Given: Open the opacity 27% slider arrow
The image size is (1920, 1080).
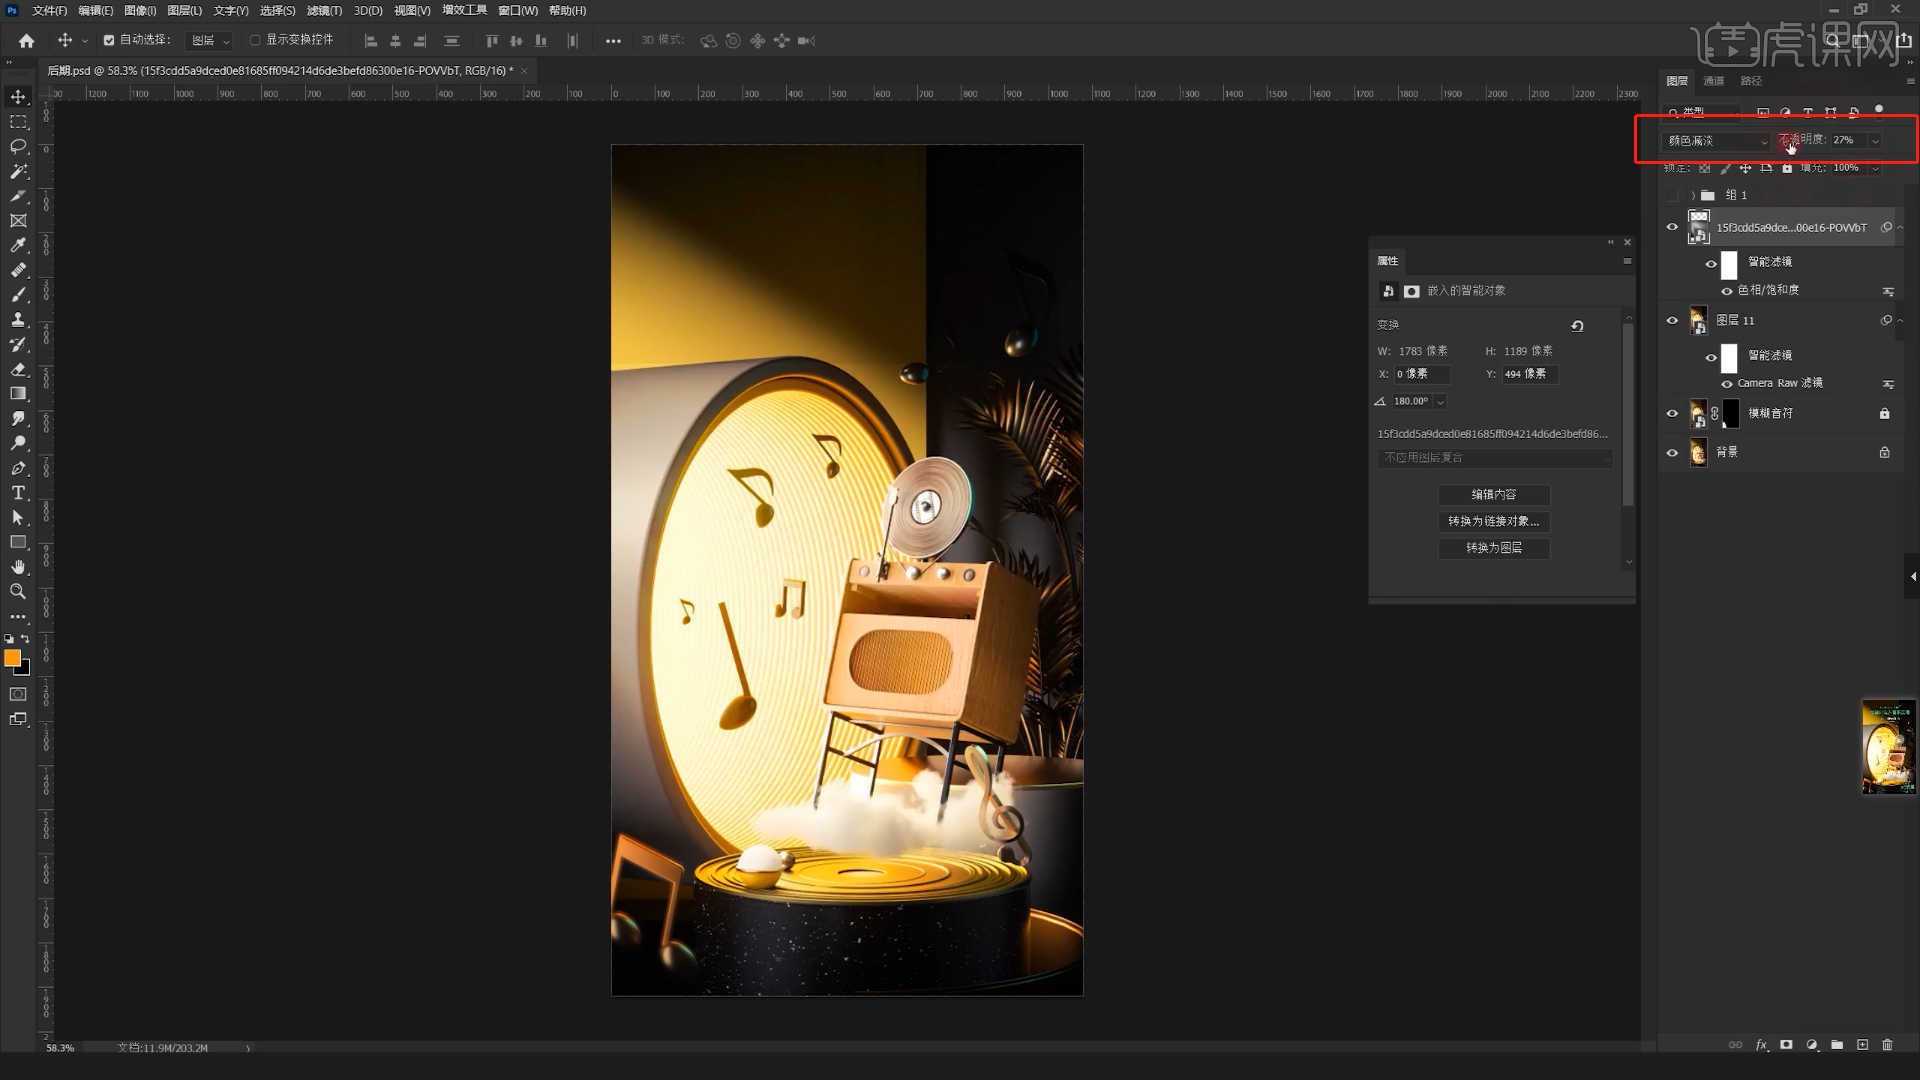Looking at the screenshot, I should pos(1875,141).
